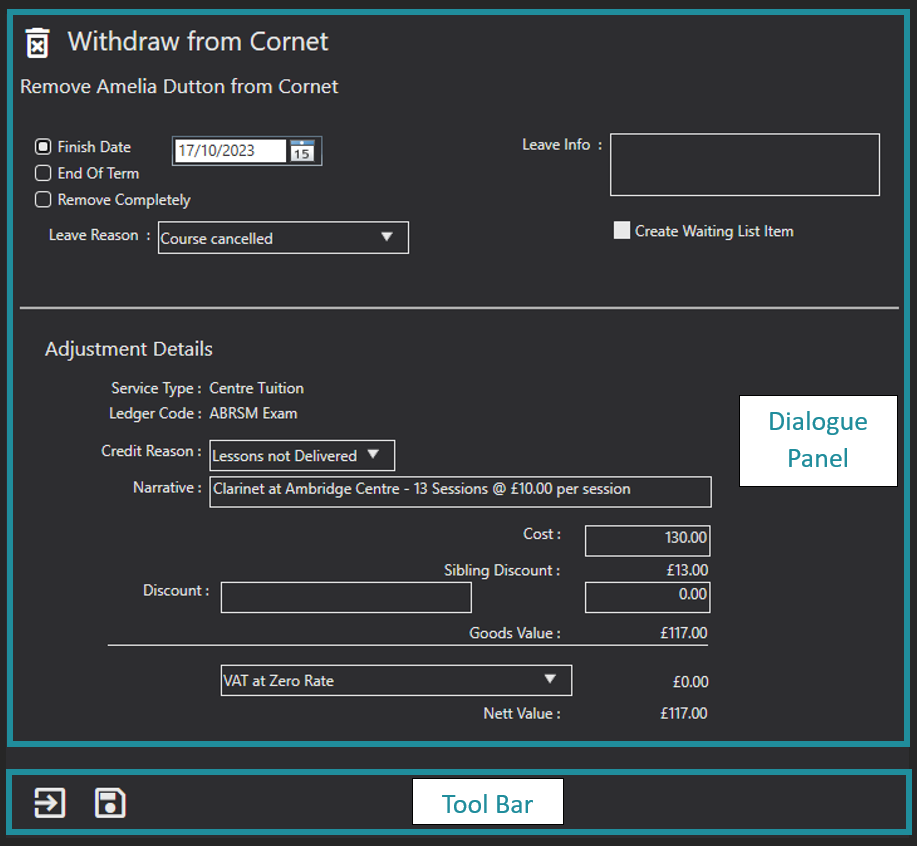Click the exit icon in the tool bar

[50, 803]
